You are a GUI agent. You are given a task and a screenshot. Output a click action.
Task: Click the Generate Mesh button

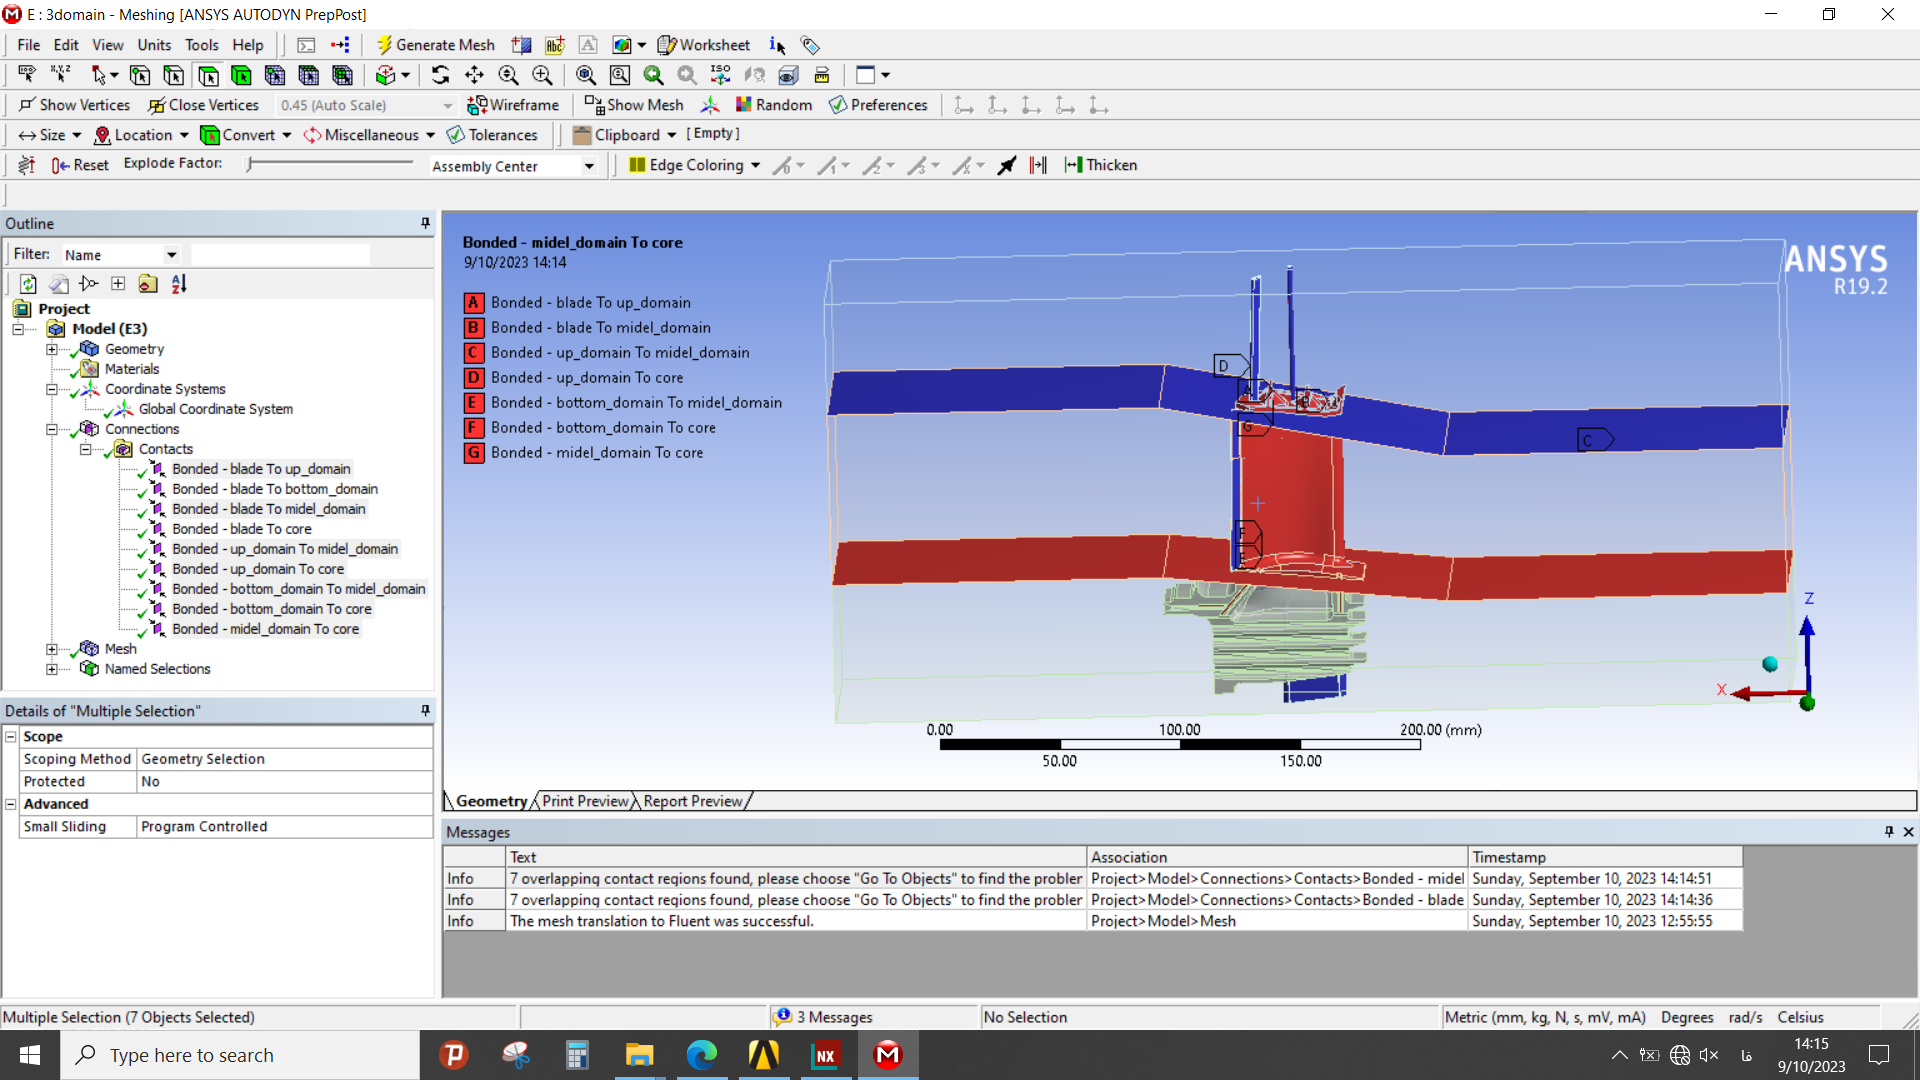pyautogui.click(x=435, y=45)
